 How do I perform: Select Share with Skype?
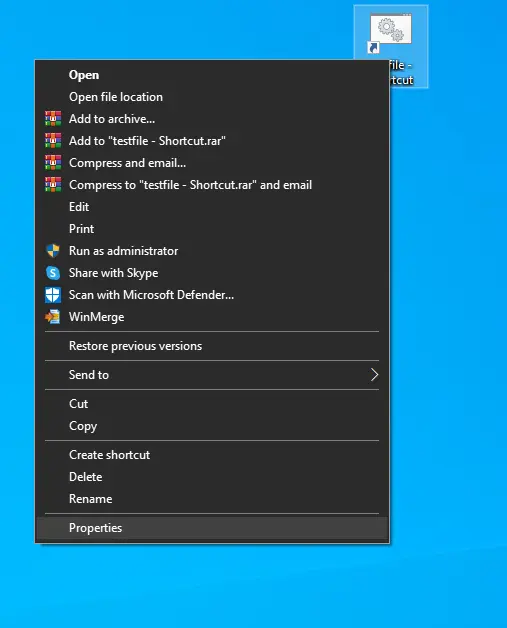click(x=212, y=273)
